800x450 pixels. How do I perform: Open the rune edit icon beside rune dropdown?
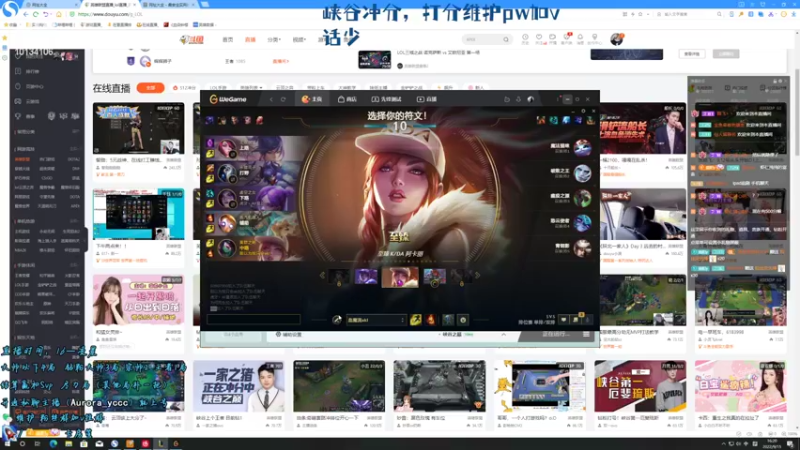pyautogui.click(x=337, y=320)
